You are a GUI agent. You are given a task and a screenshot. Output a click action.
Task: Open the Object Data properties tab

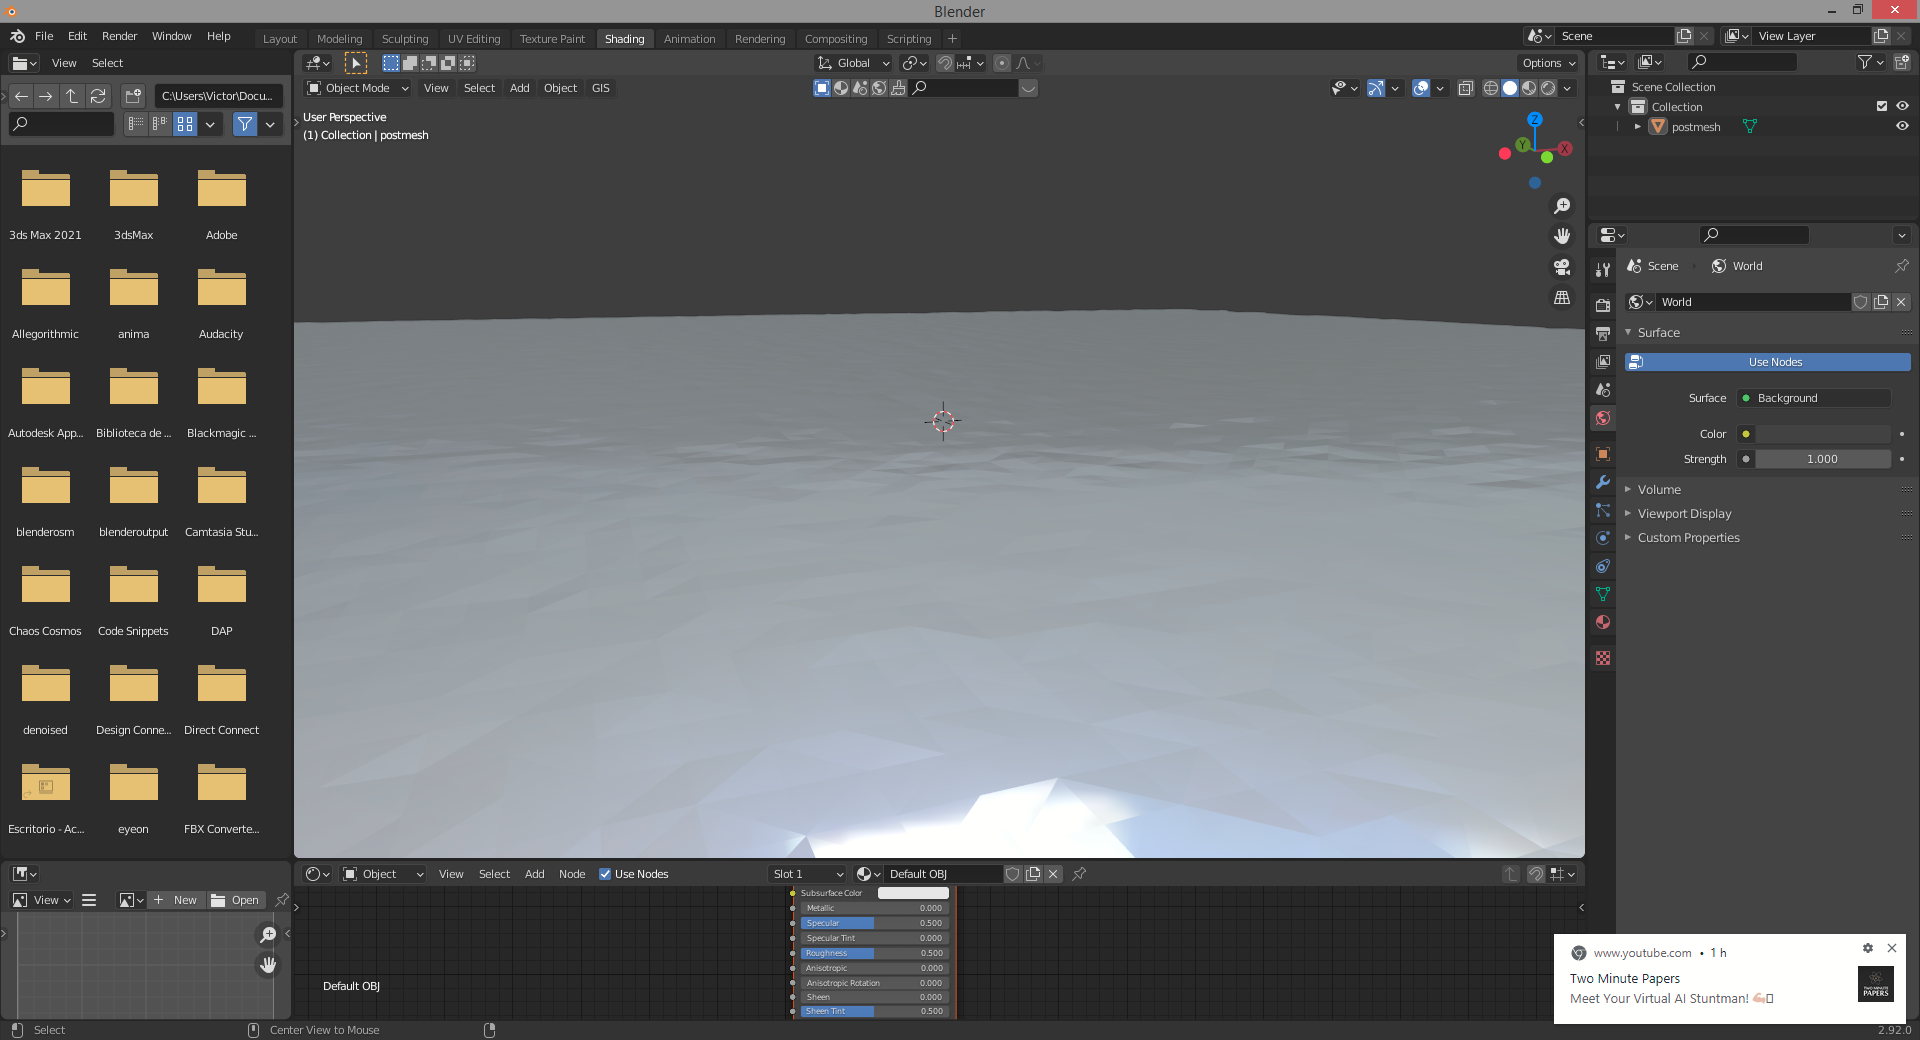pos(1602,594)
